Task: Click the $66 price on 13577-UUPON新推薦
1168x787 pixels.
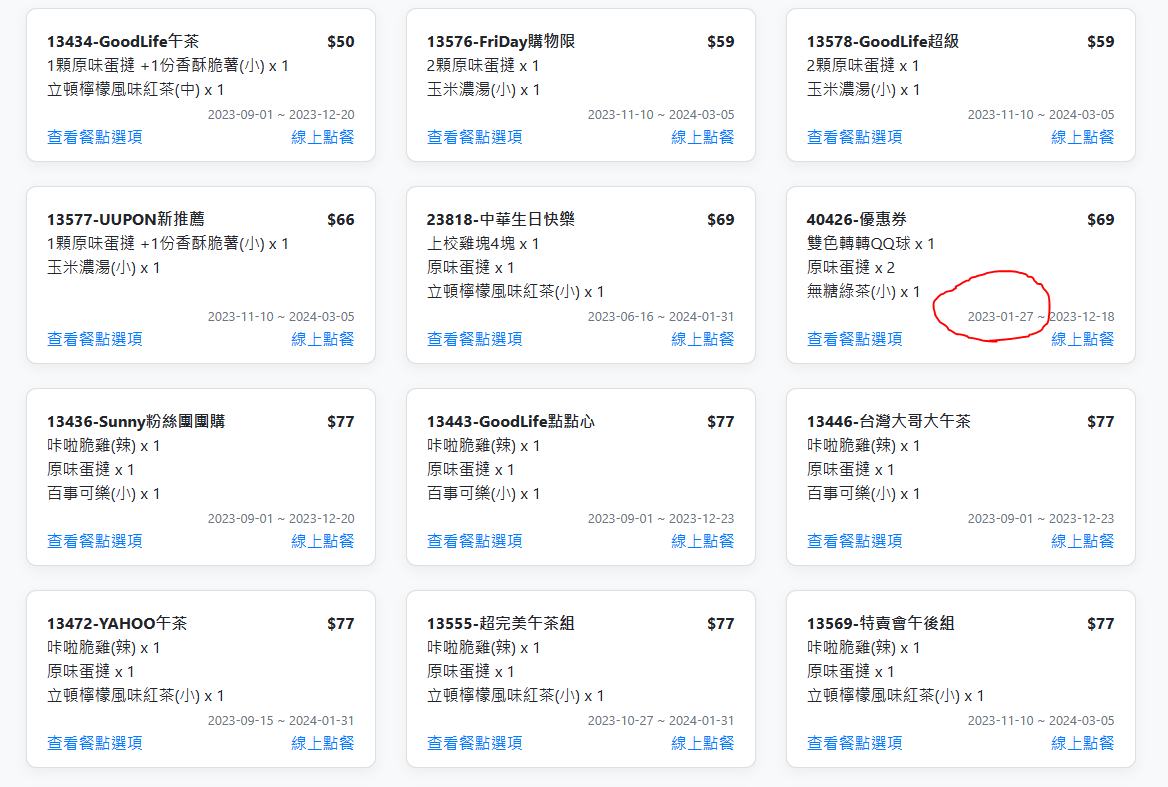Action: click(340, 220)
